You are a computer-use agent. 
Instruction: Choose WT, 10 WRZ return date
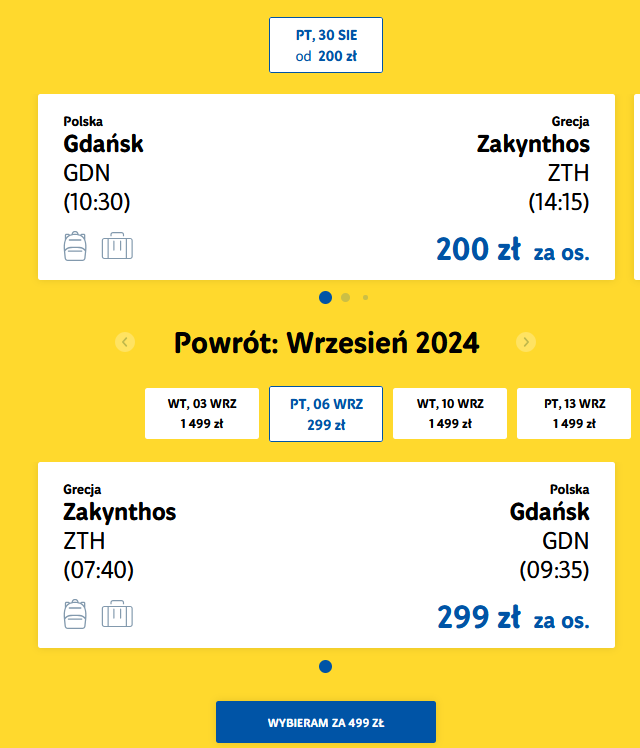450,414
